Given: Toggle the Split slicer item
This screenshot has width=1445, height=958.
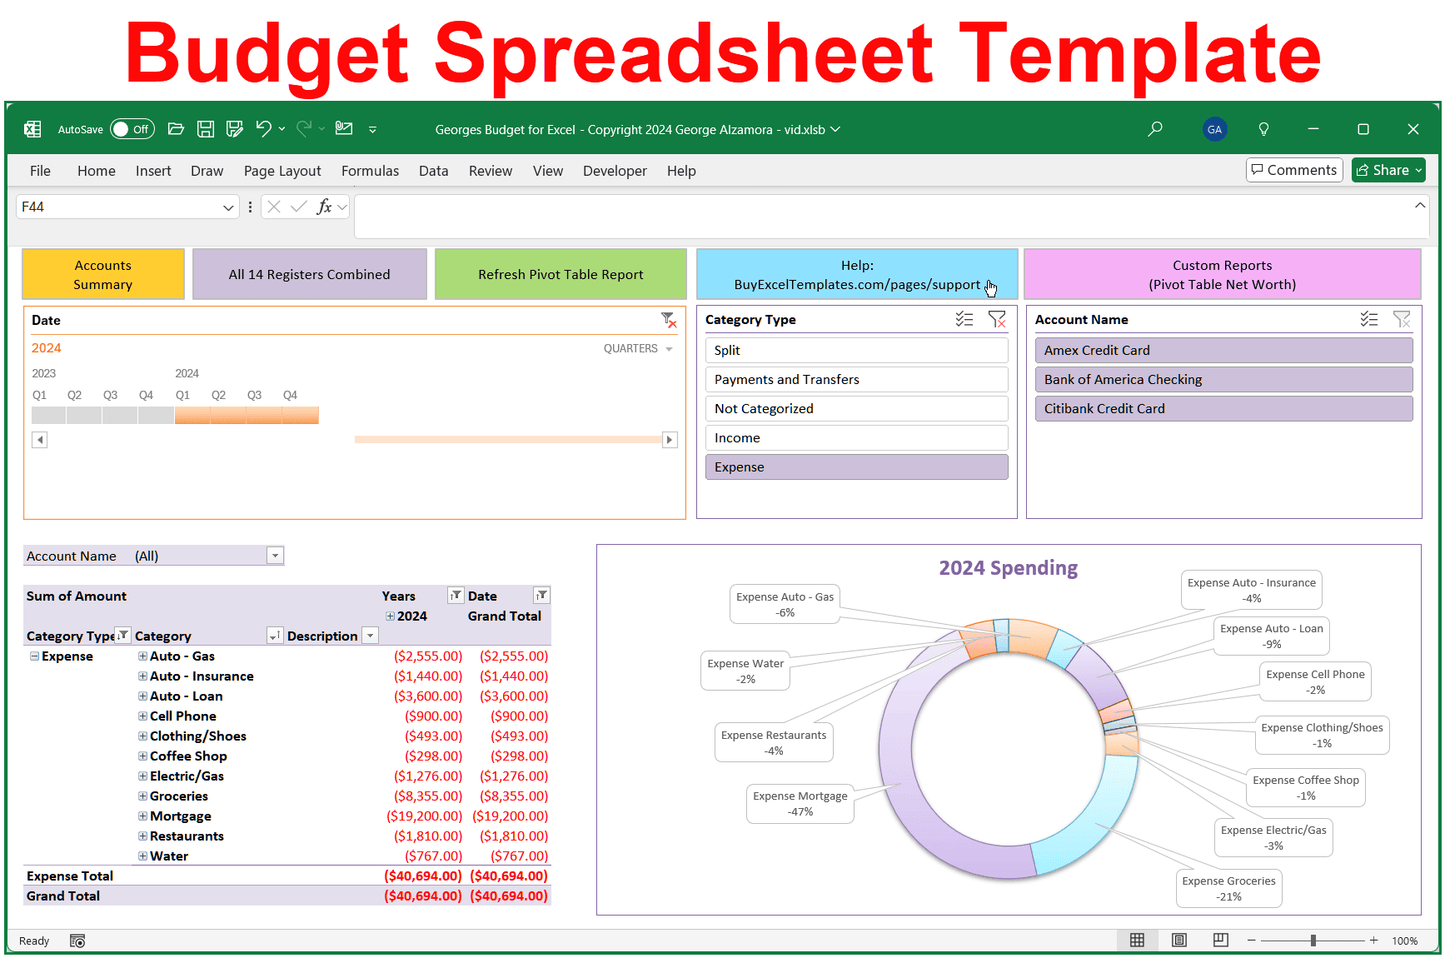Looking at the screenshot, I should click(857, 350).
